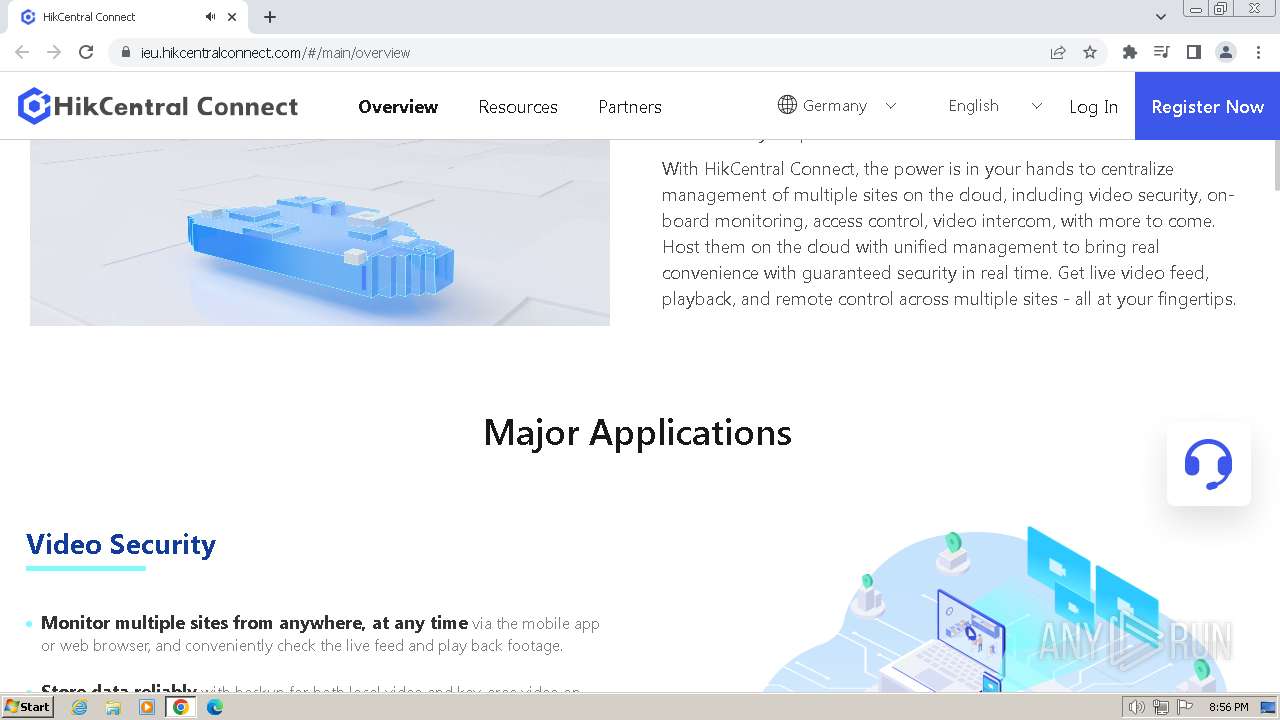Click the volume icon in system tray
1280x720 pixels.
pos(1137,707)
